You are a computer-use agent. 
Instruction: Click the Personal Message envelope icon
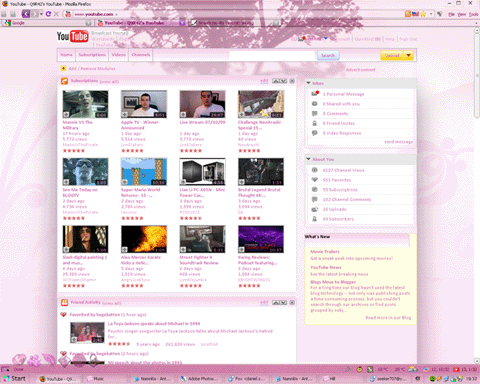click(315, 94)
